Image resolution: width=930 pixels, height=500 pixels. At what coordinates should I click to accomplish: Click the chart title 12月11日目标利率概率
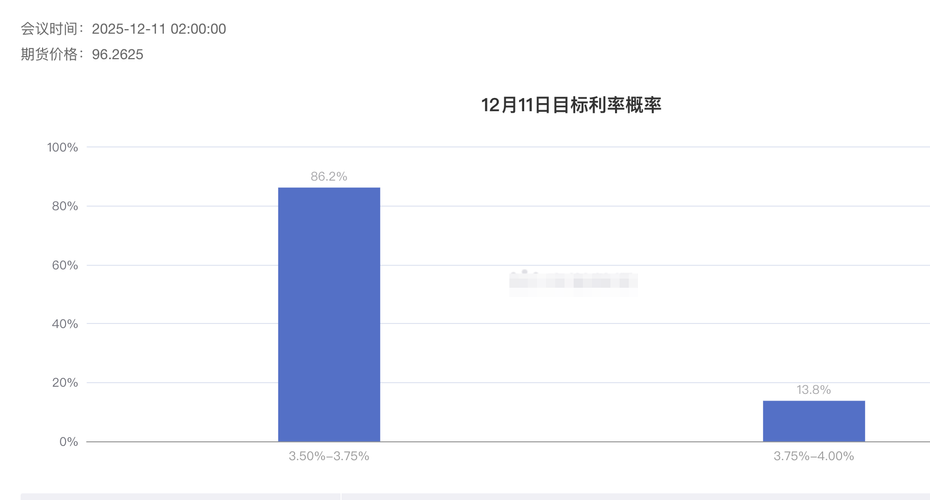click(571, 105)
